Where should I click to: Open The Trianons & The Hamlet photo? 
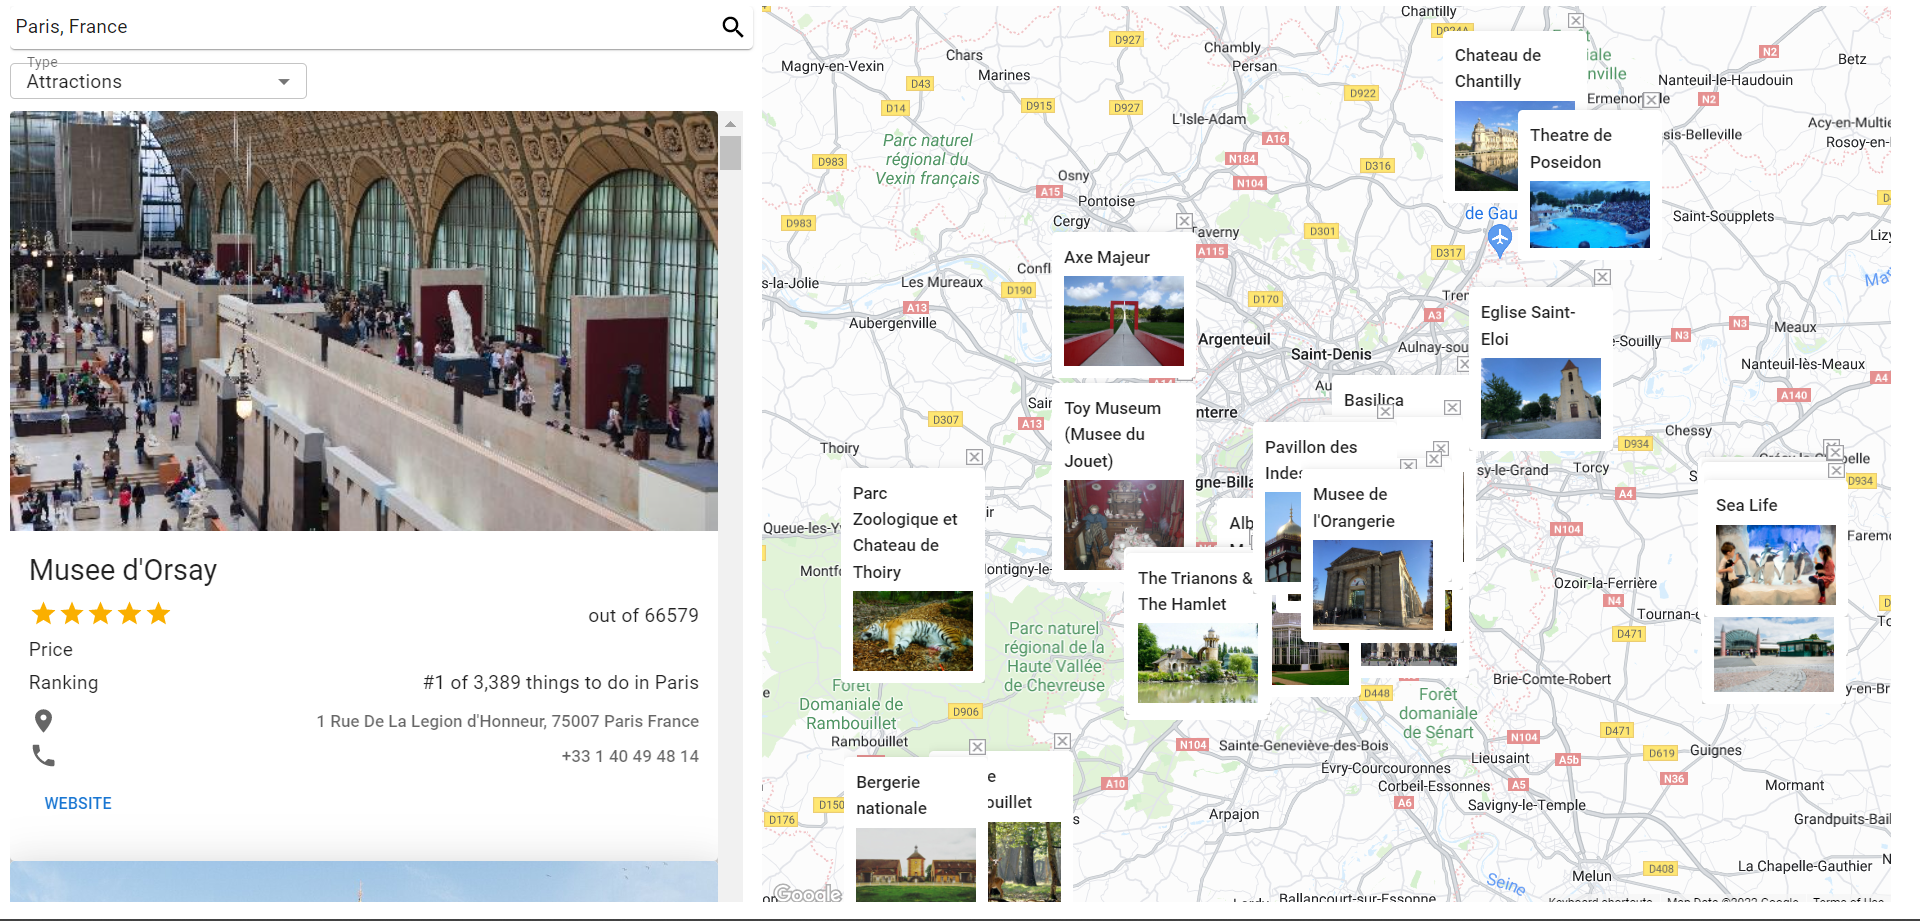pos(1198,663)
